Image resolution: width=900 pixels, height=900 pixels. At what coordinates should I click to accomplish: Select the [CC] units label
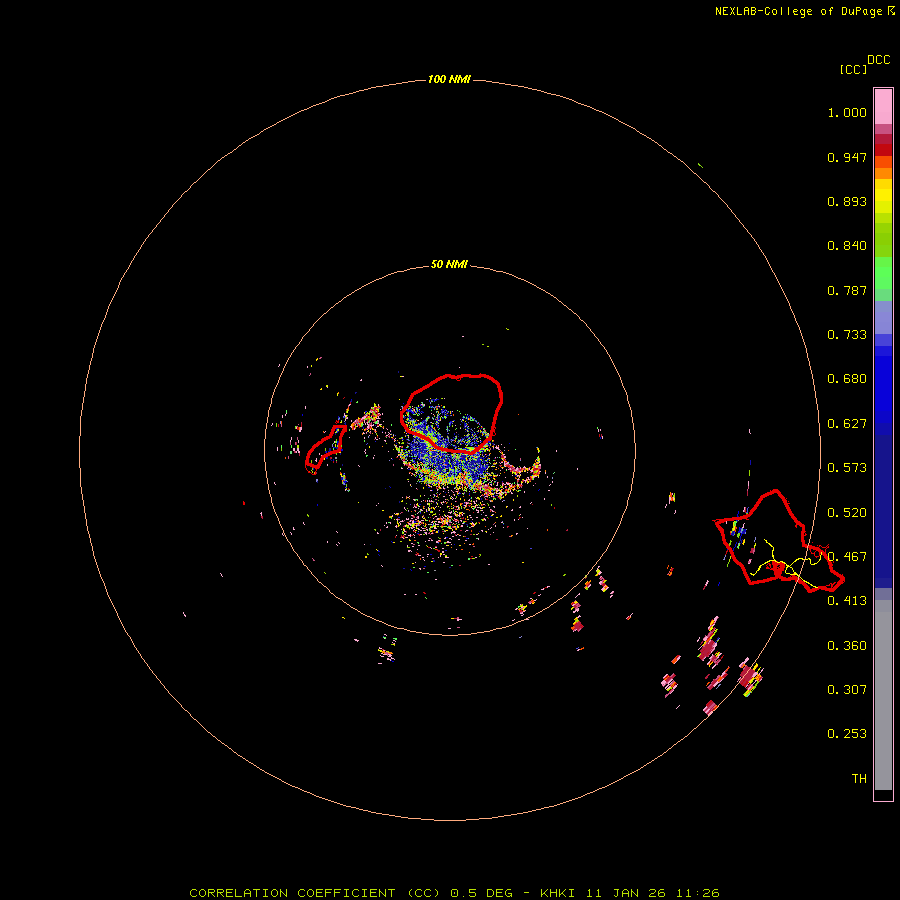[853, 69]
